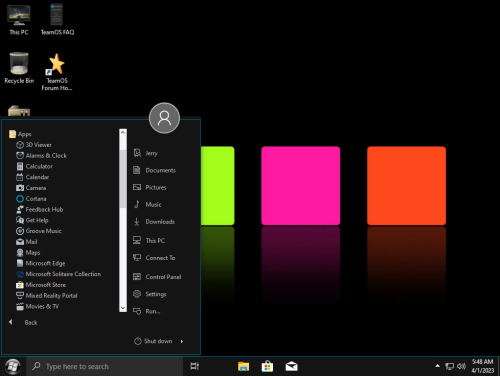Launch Movies & TV app

[x=38, y=306]
